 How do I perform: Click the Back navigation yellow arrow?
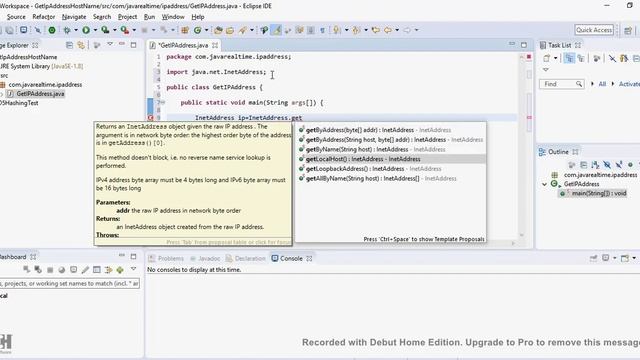click(x=388, y=30)
